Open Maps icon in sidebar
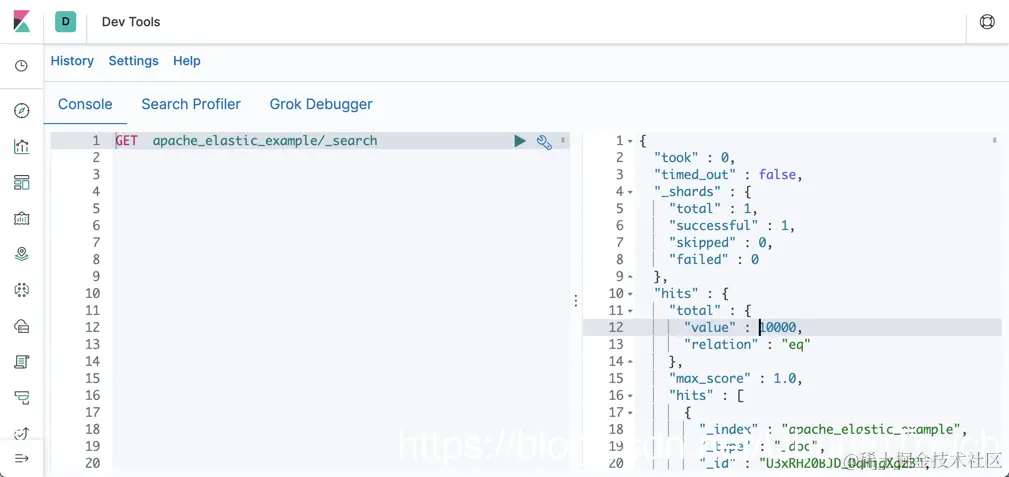 pos(22,254)
